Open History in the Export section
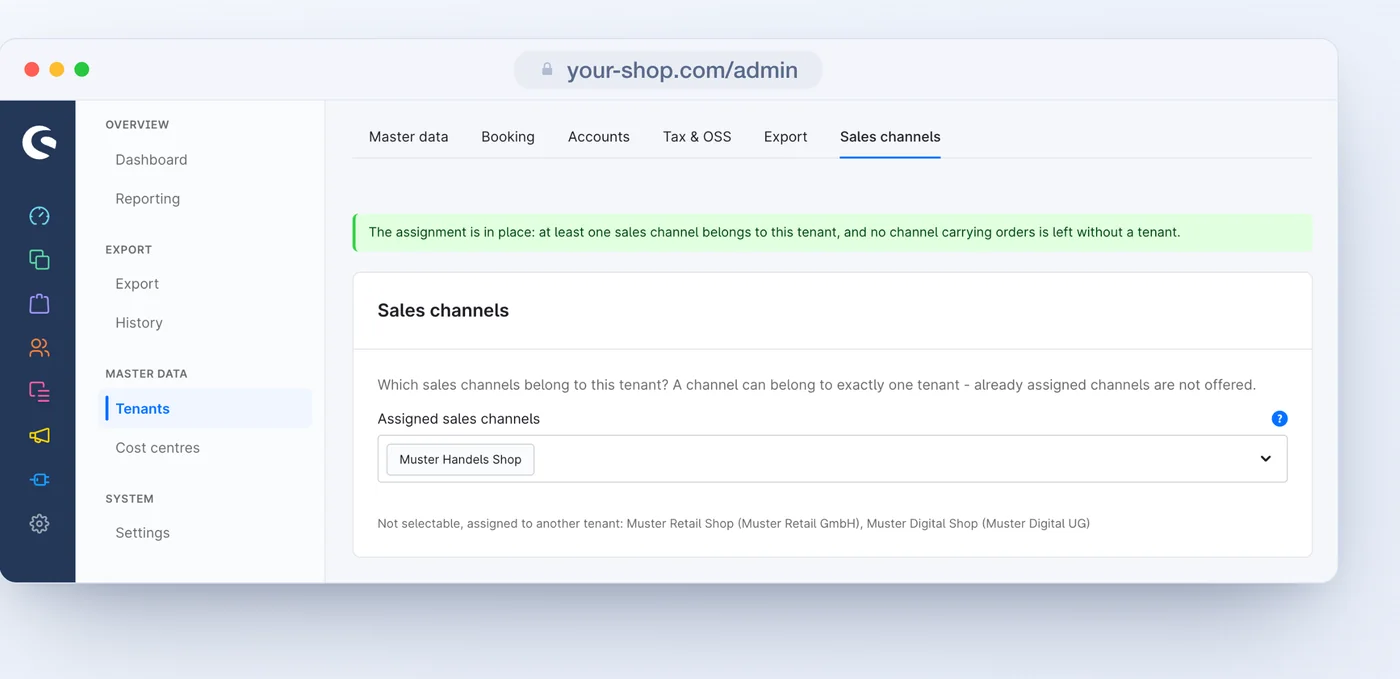This screenshot has height=679, width=1400. click(x=139, y=323)
